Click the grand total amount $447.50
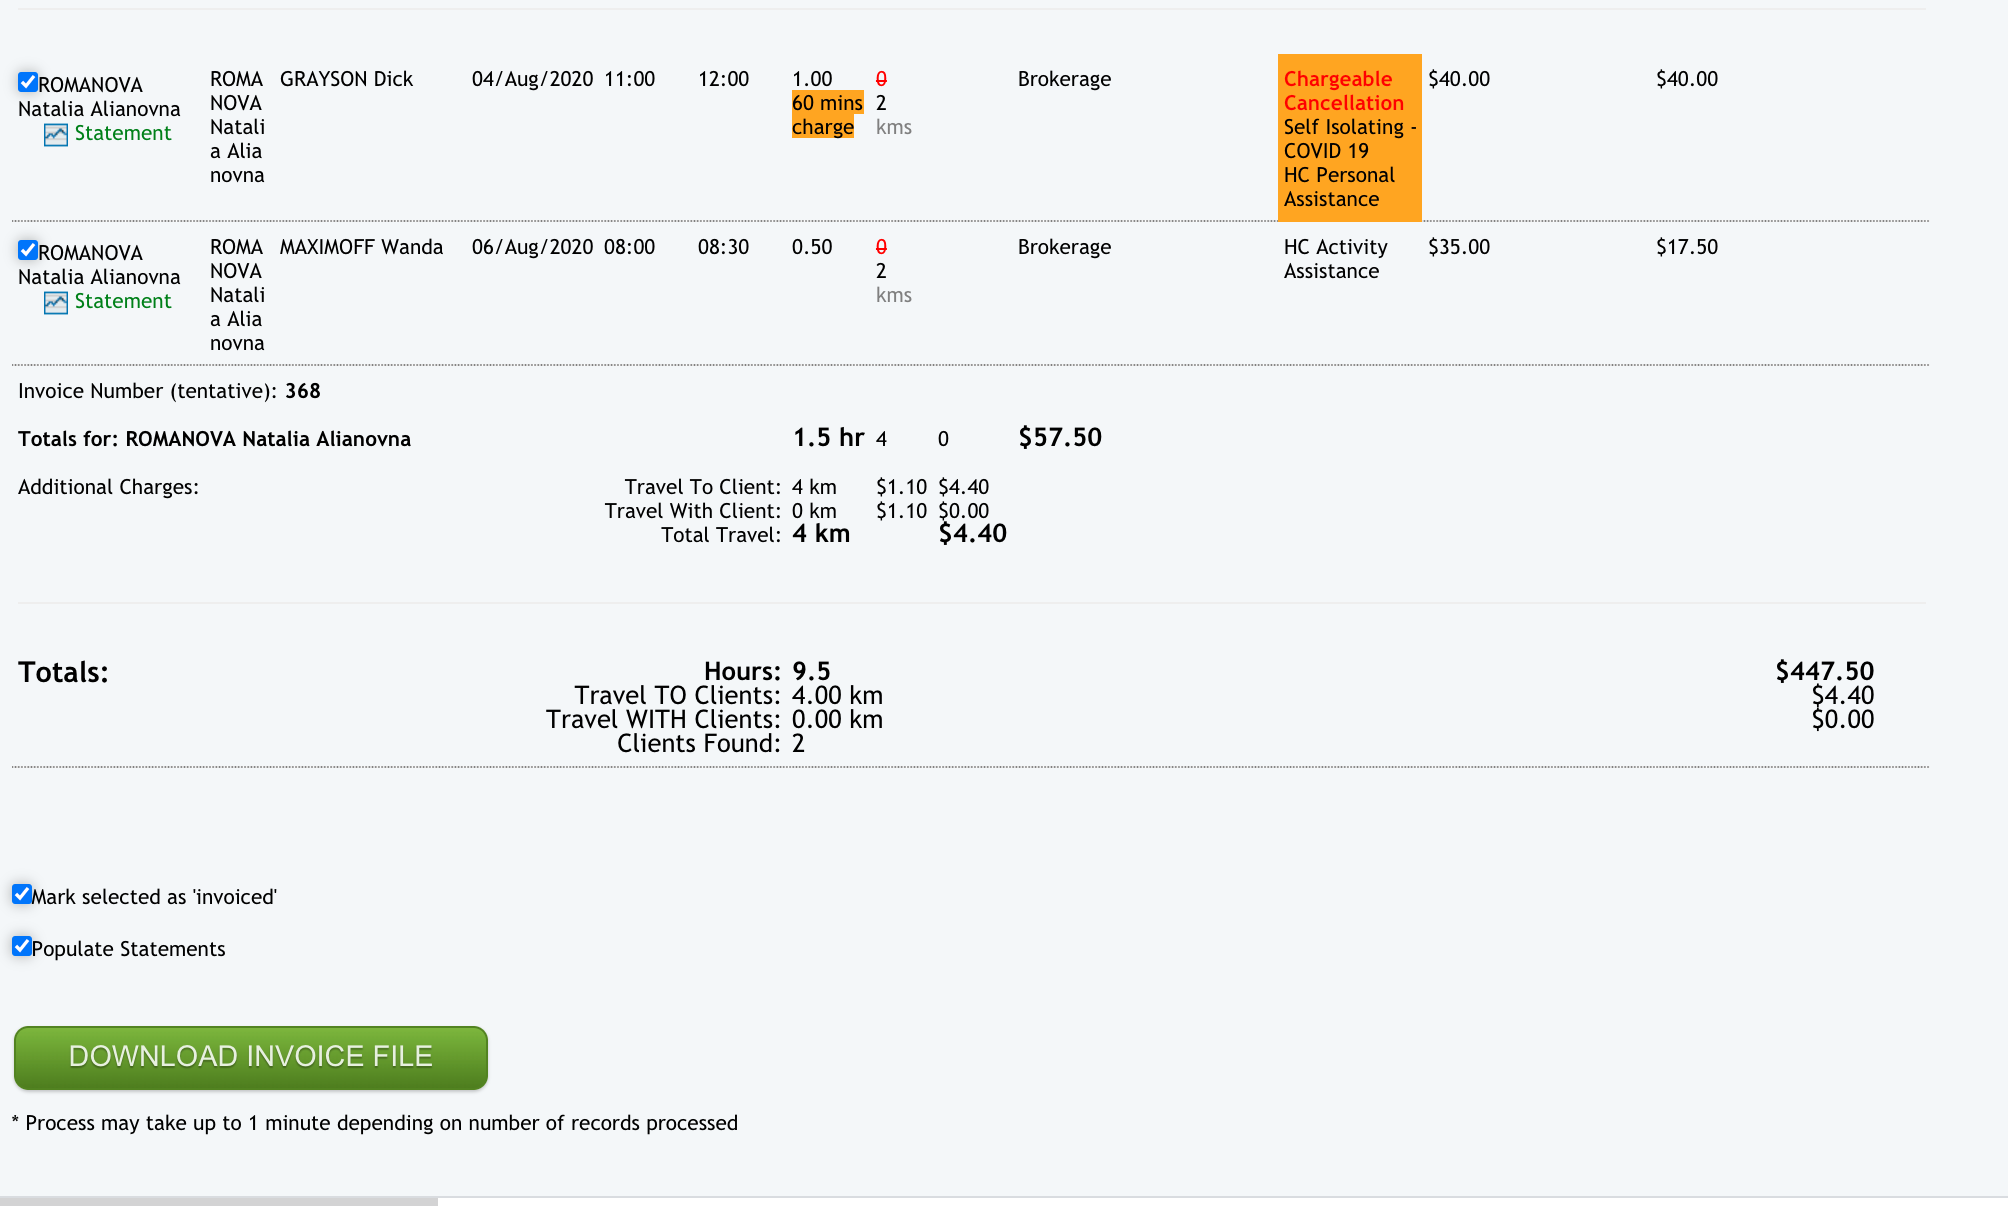Image resolution: width=2008 pixels, height=1206 pixels. point(1824,671)
